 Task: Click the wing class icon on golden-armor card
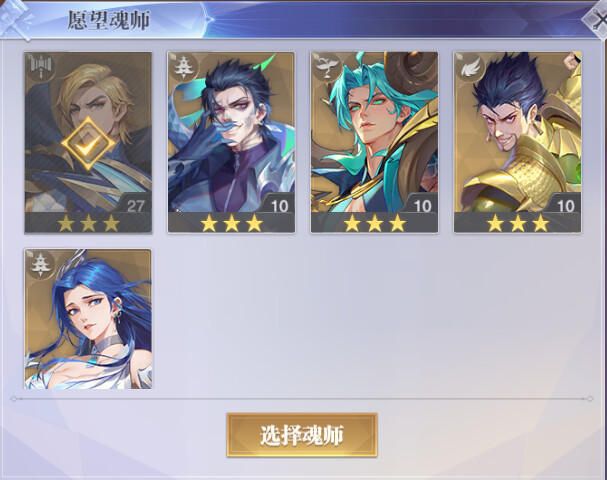pos(470,67)
